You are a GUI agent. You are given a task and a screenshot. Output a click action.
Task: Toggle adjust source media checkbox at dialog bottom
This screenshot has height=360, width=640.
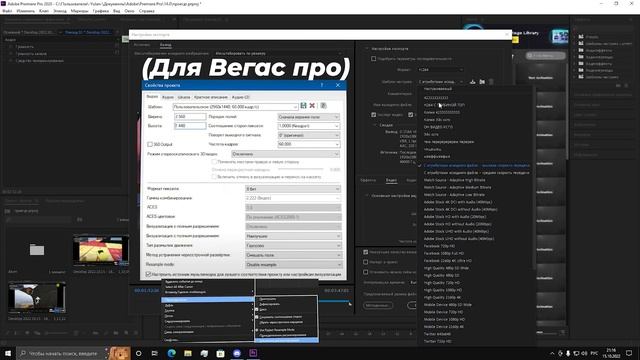148,274
